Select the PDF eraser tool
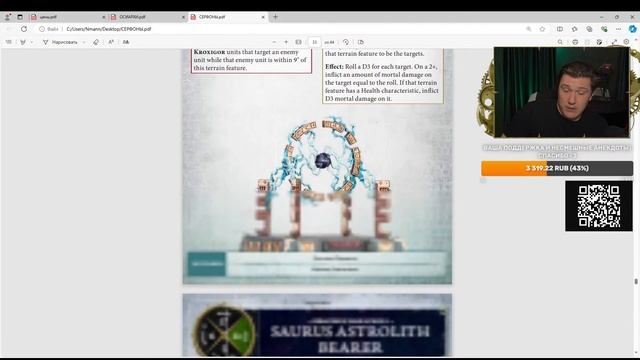 (x=96, y=42)
